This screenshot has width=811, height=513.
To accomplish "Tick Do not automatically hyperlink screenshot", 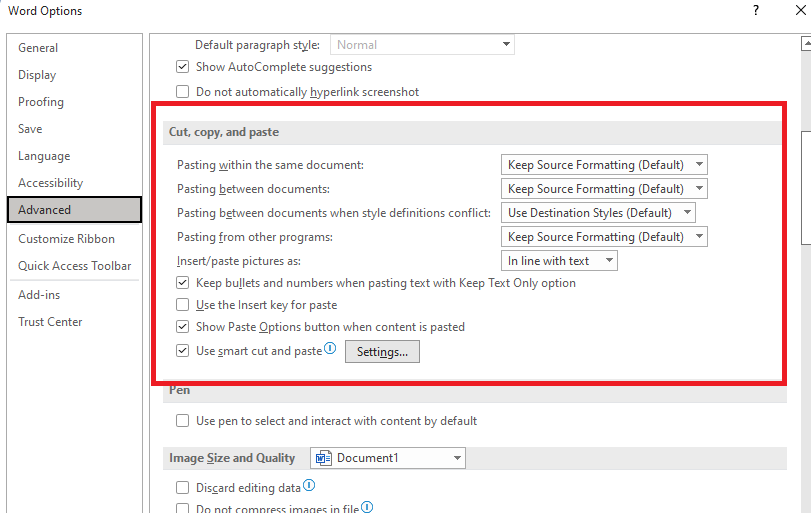I will (183, 92).
